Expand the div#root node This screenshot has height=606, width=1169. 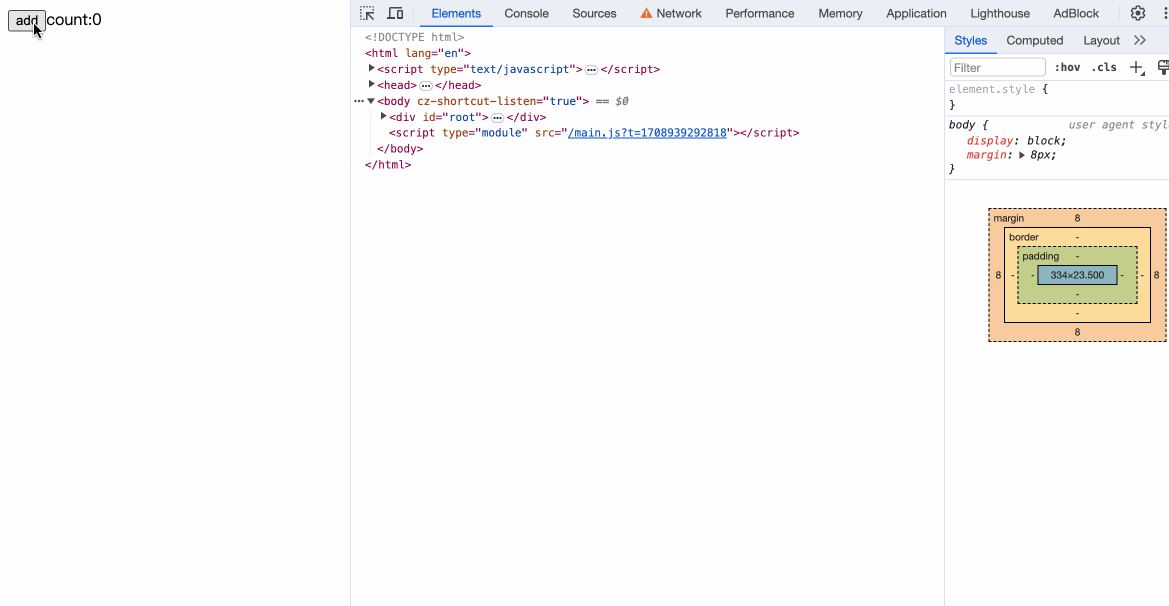(x=384, y=117)
